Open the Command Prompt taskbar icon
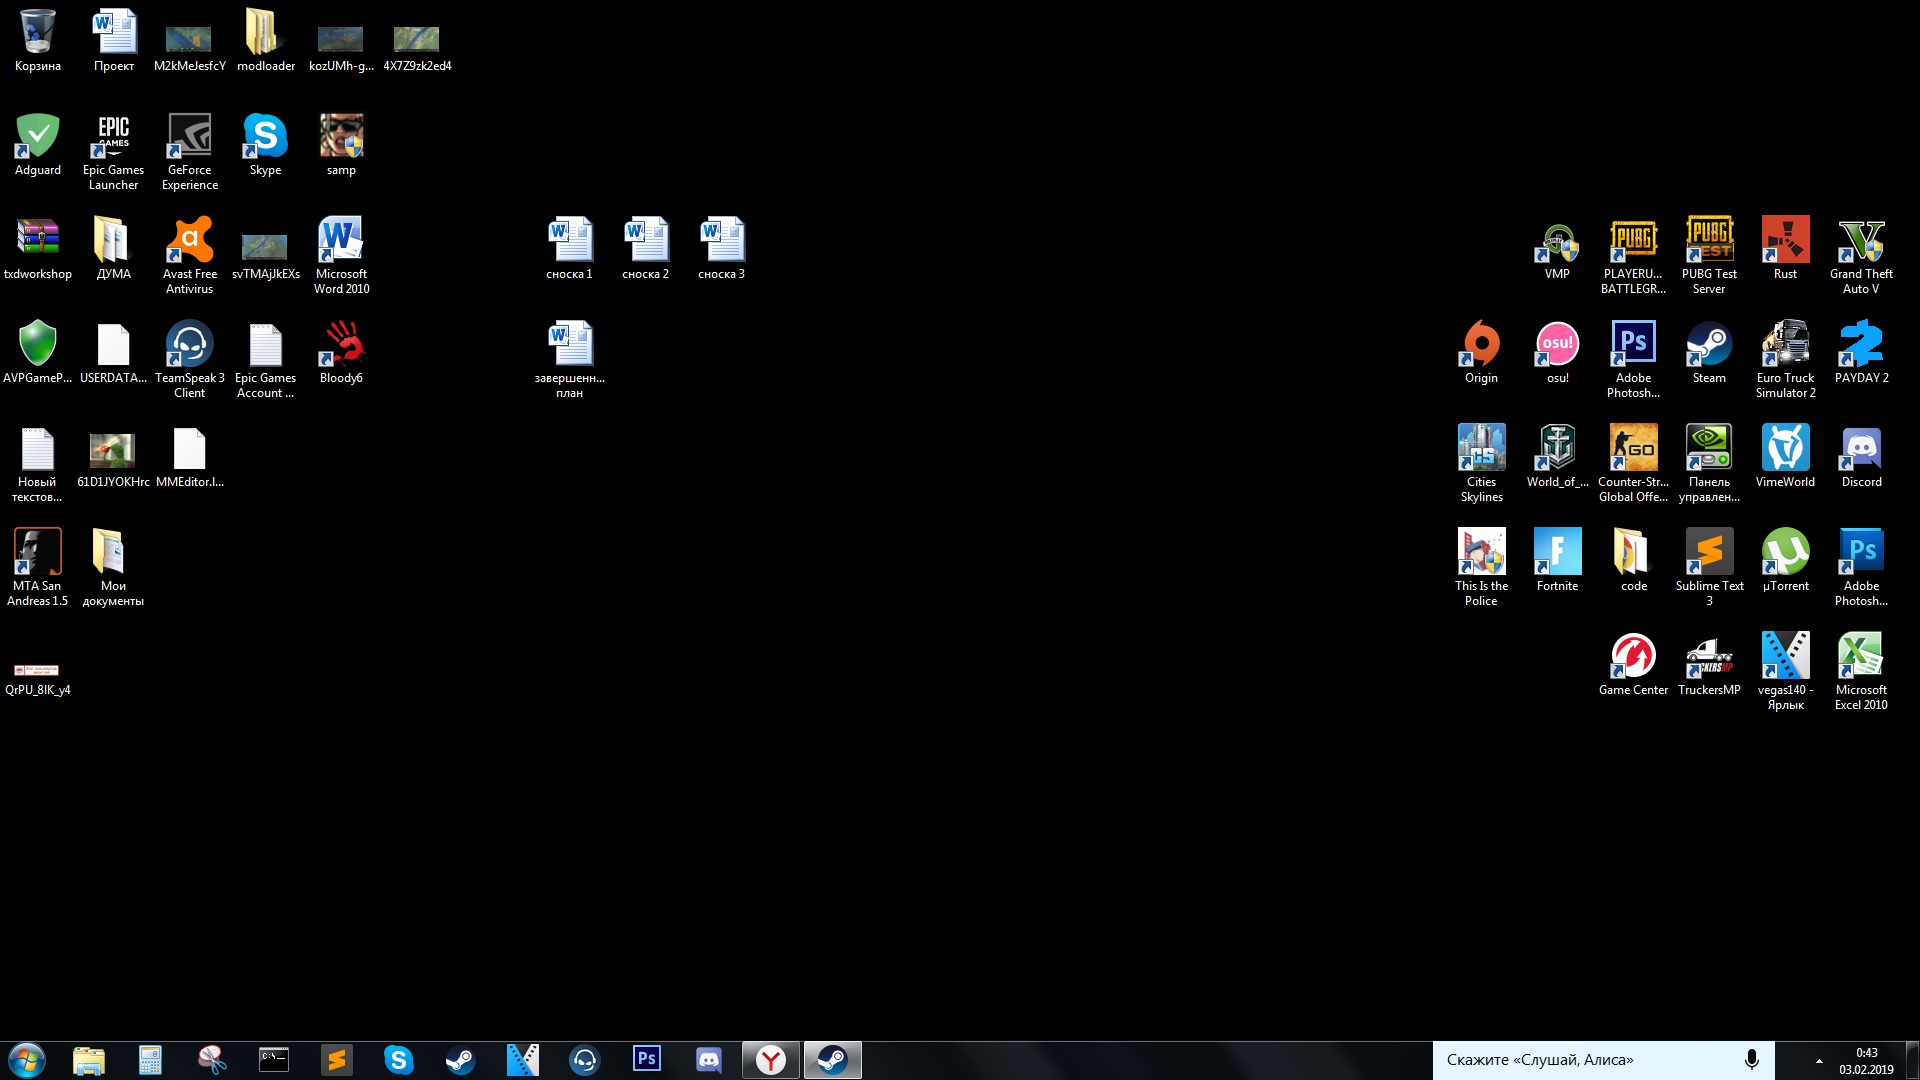The width and height of the screenshot is (1920, 1080). click(x=274, y=1060)
